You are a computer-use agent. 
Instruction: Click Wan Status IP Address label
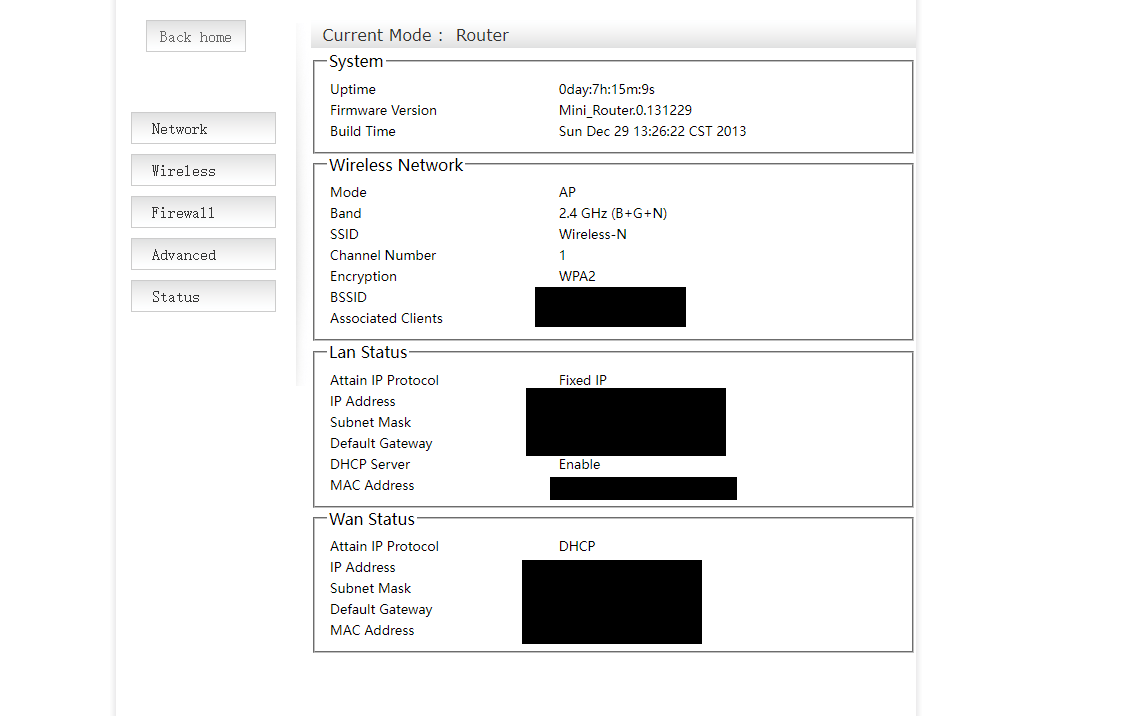click(363, 568)
